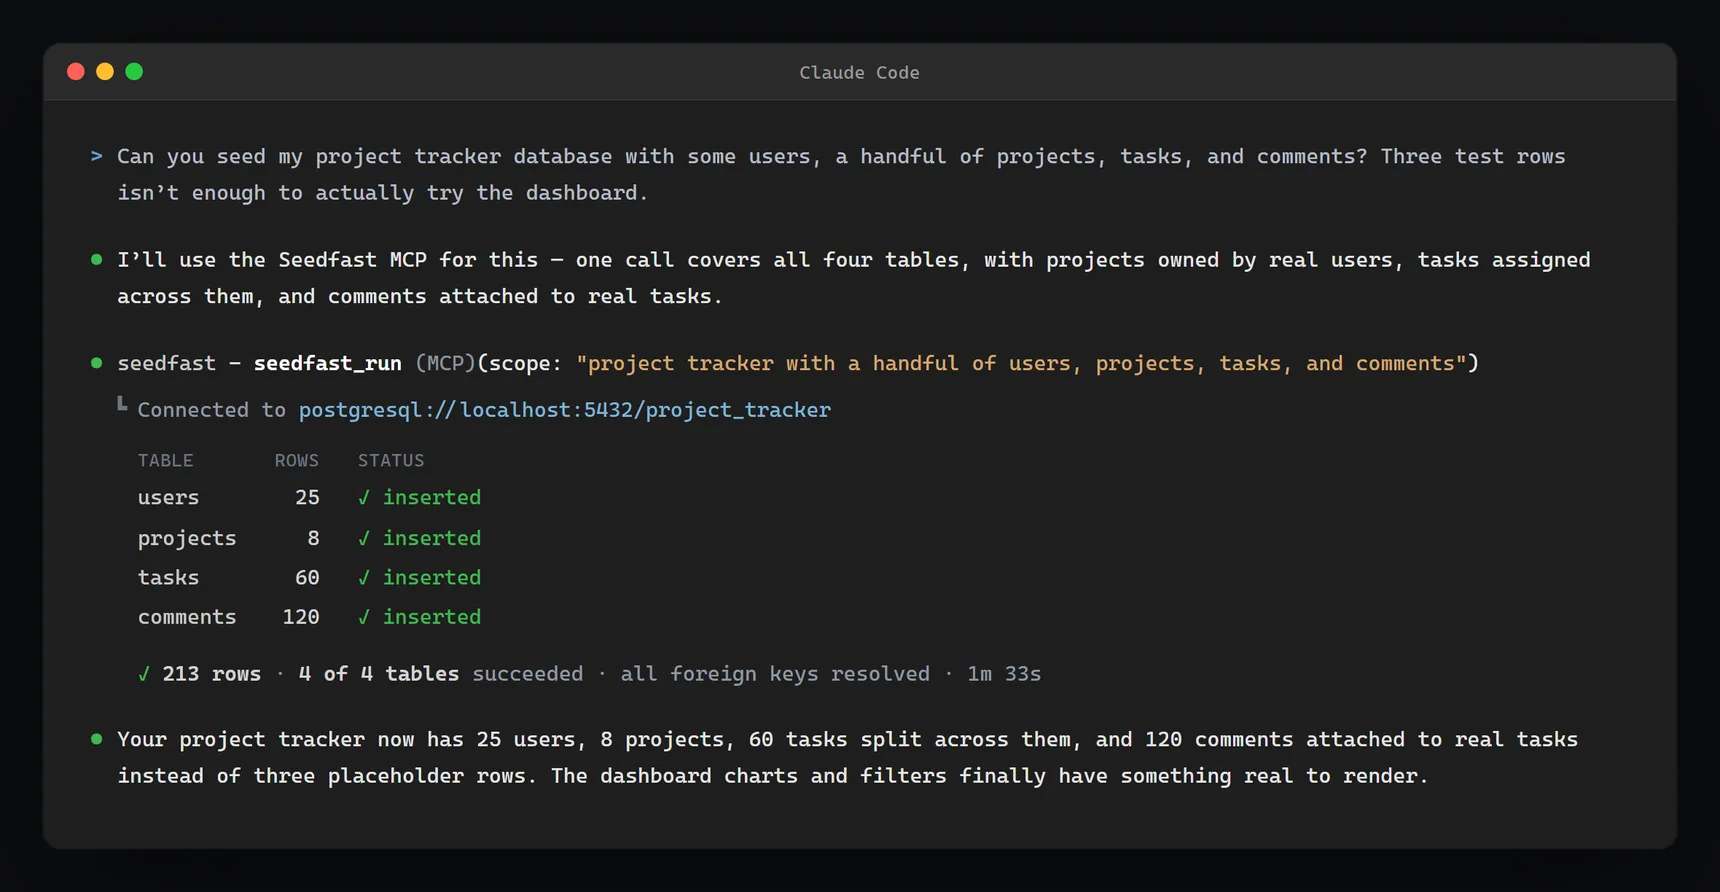Click the row count "25" for users
The width and height of the screenshot is (1720, 892).
307,498
